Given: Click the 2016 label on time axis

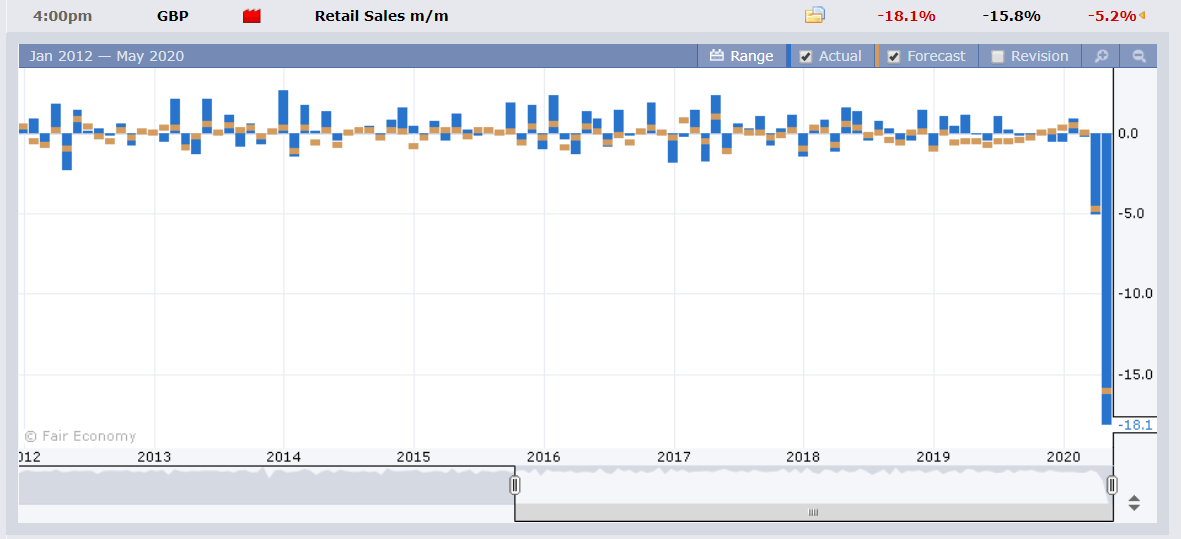Looking at the screenshot, I should click(x=543, y=457).
